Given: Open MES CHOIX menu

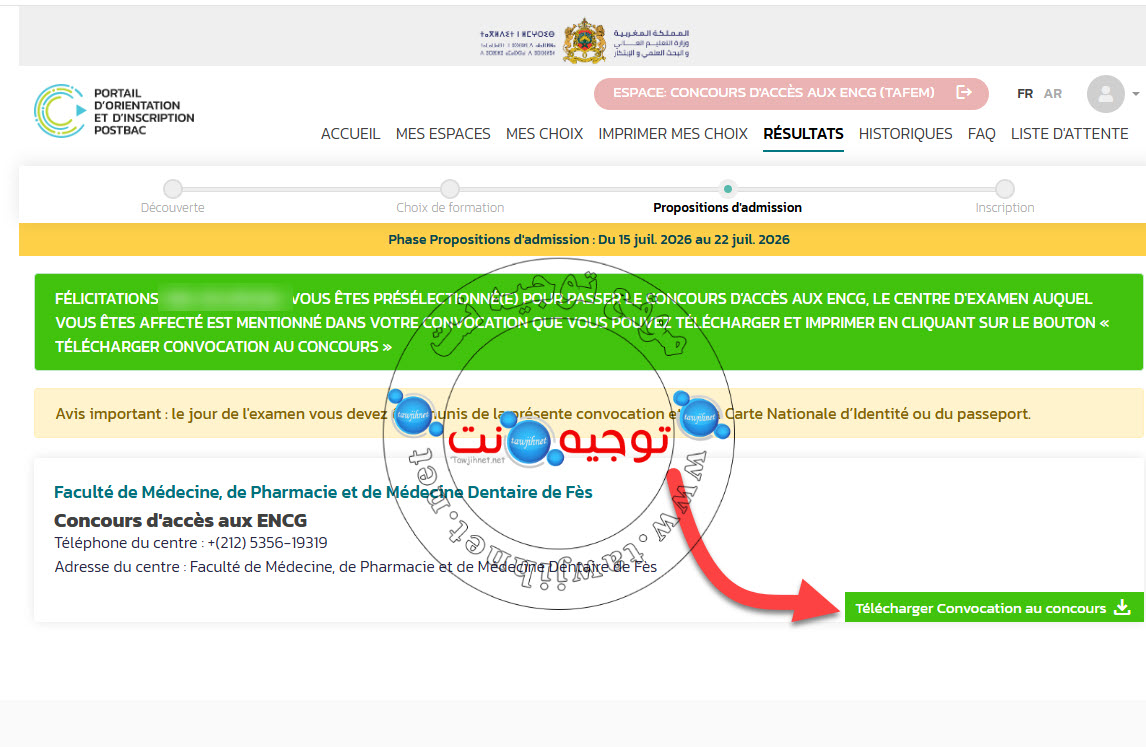Looking at the screenshot, I should click(544, 134).
